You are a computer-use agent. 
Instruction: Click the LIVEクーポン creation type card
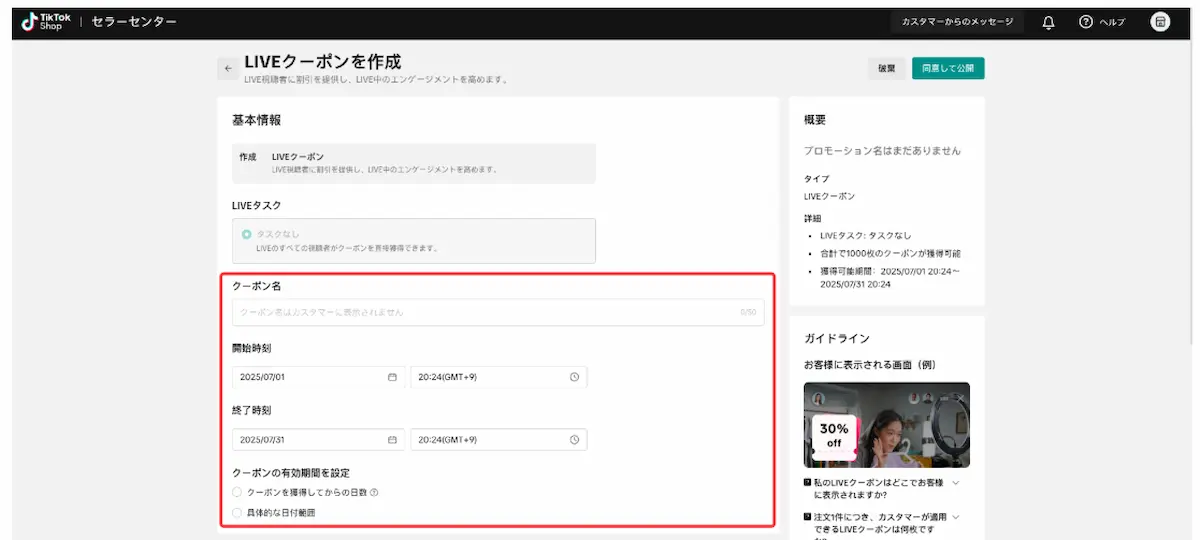[x=414, y=163]
